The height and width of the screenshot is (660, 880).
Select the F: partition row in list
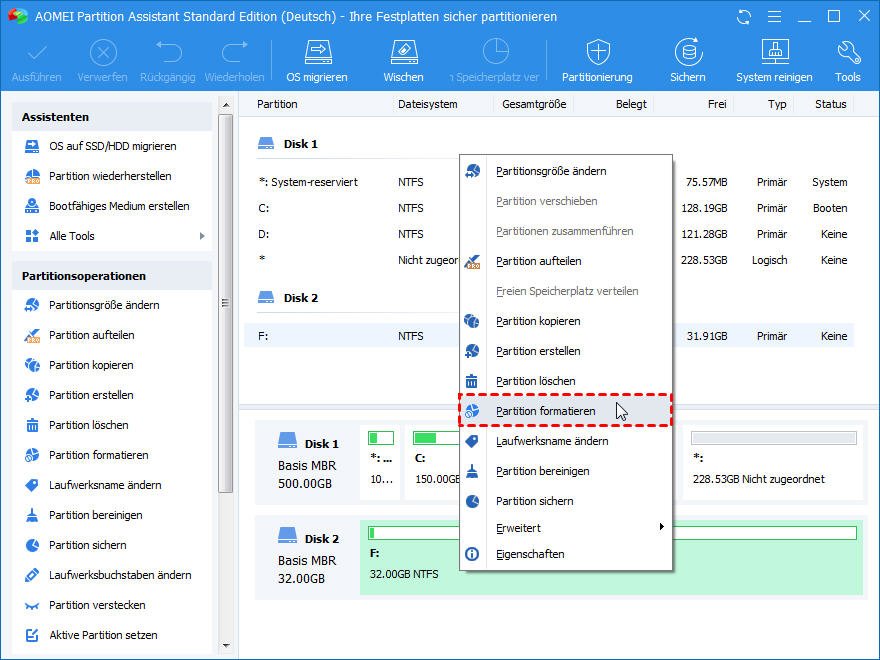coord(549,336)
